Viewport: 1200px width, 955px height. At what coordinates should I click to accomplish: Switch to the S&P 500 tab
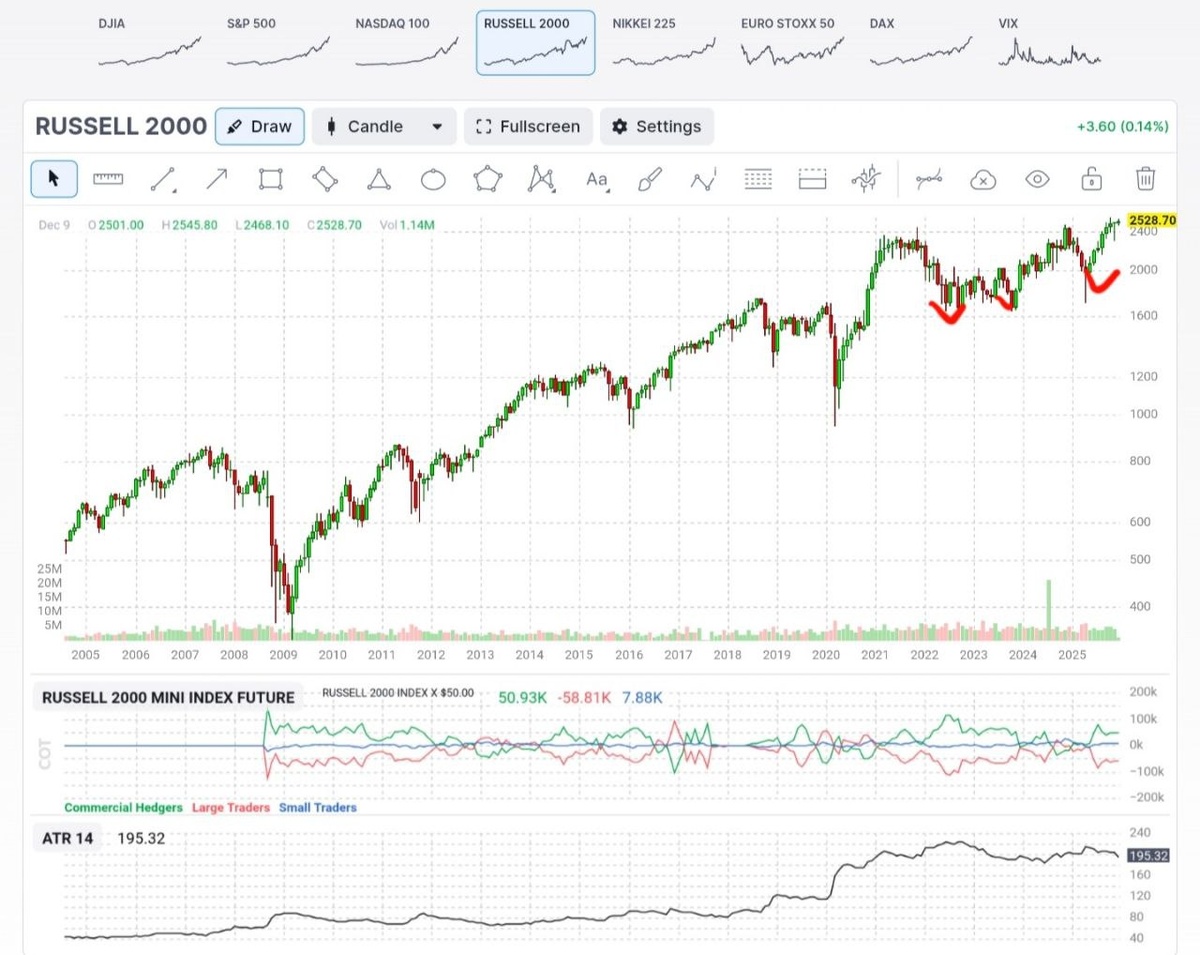[278, 42]
